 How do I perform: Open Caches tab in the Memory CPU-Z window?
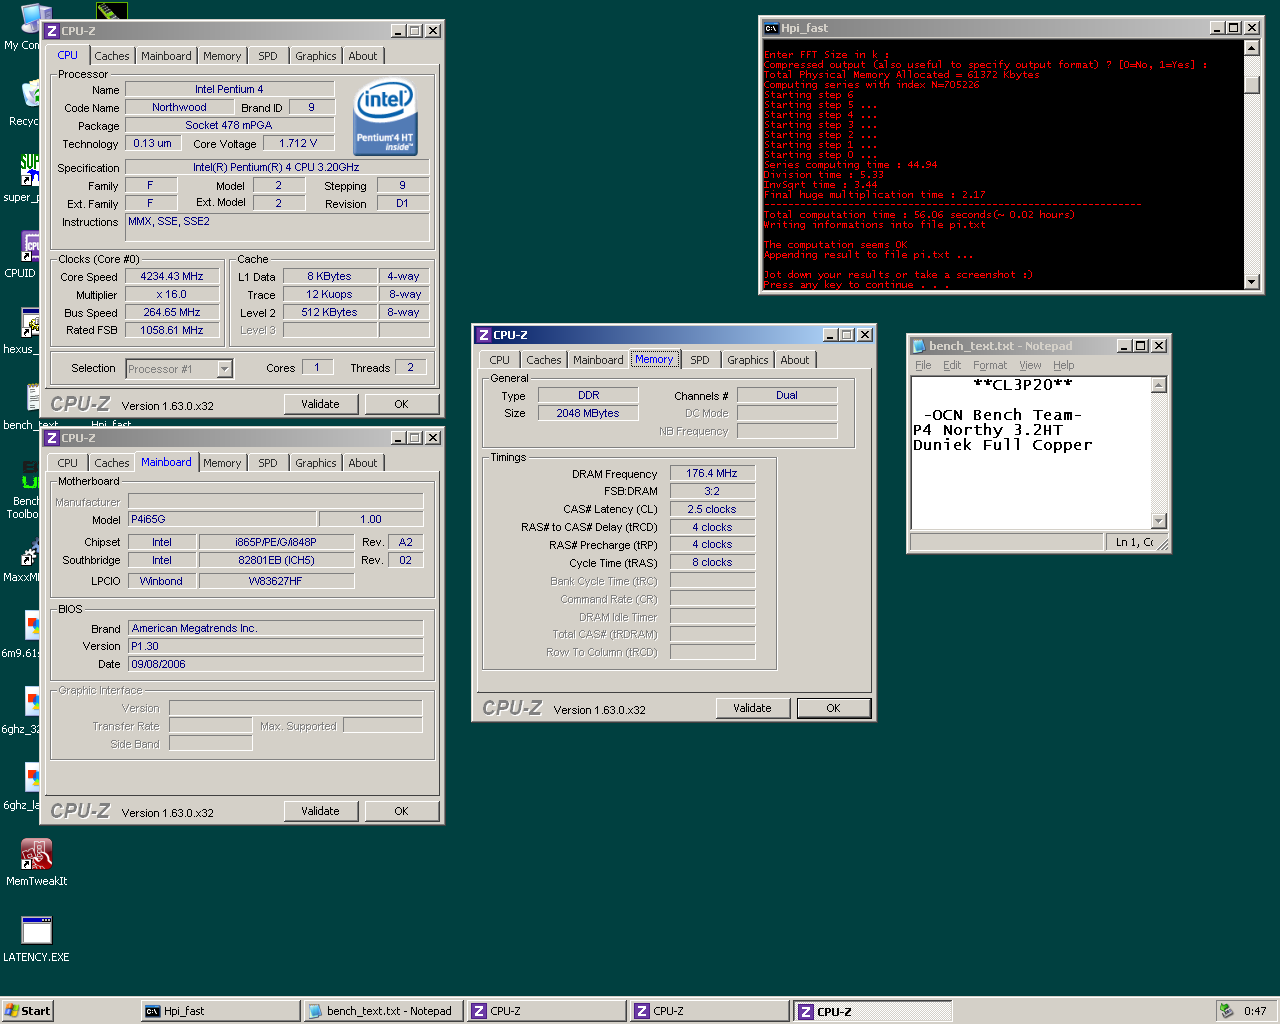544,360
